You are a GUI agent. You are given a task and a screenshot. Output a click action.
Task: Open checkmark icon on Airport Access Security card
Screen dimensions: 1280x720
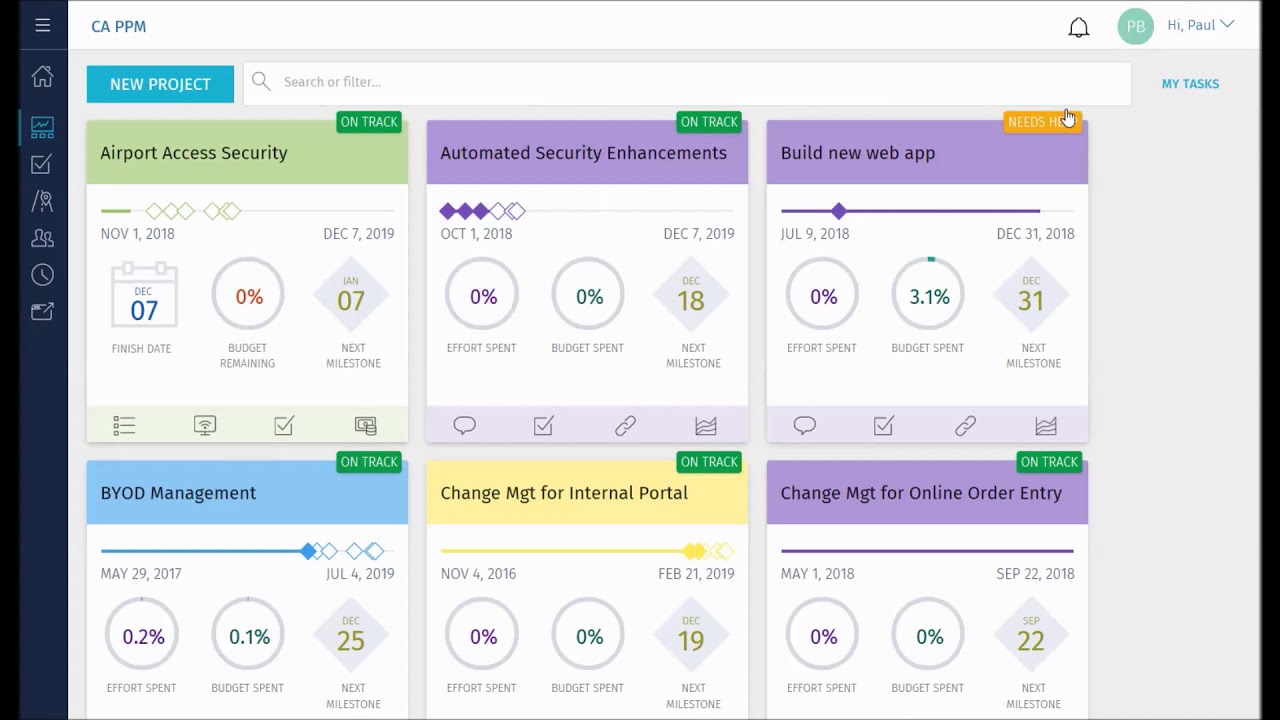coord(284,426)
